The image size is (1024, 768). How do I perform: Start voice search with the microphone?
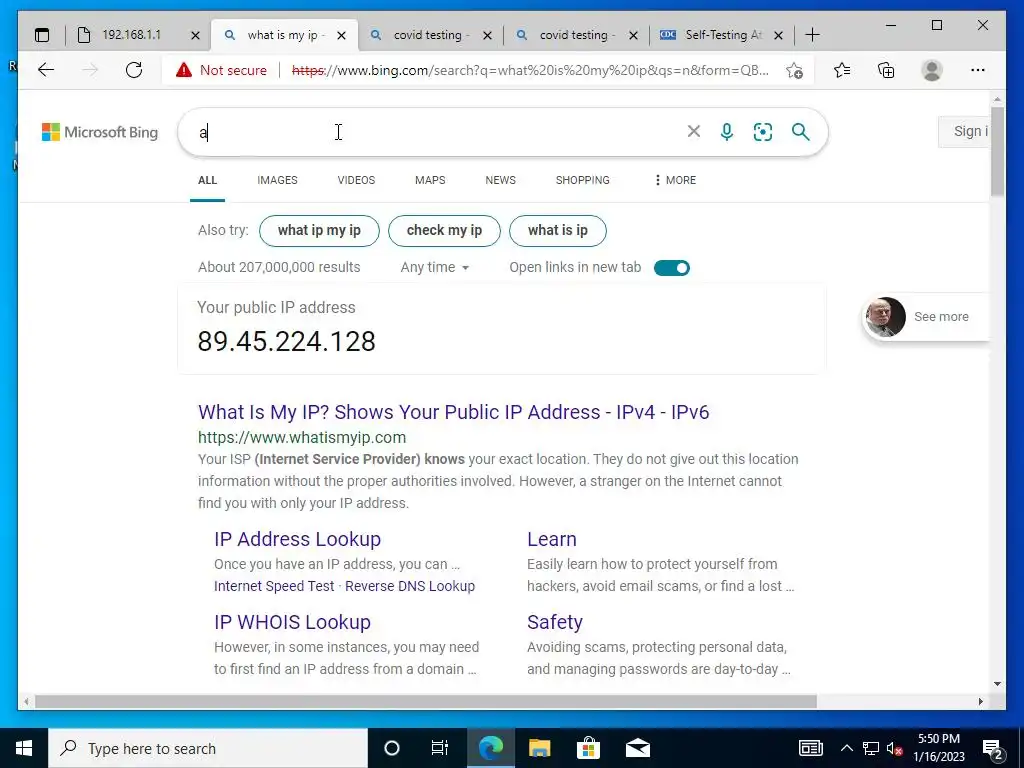tap(727, 132)
